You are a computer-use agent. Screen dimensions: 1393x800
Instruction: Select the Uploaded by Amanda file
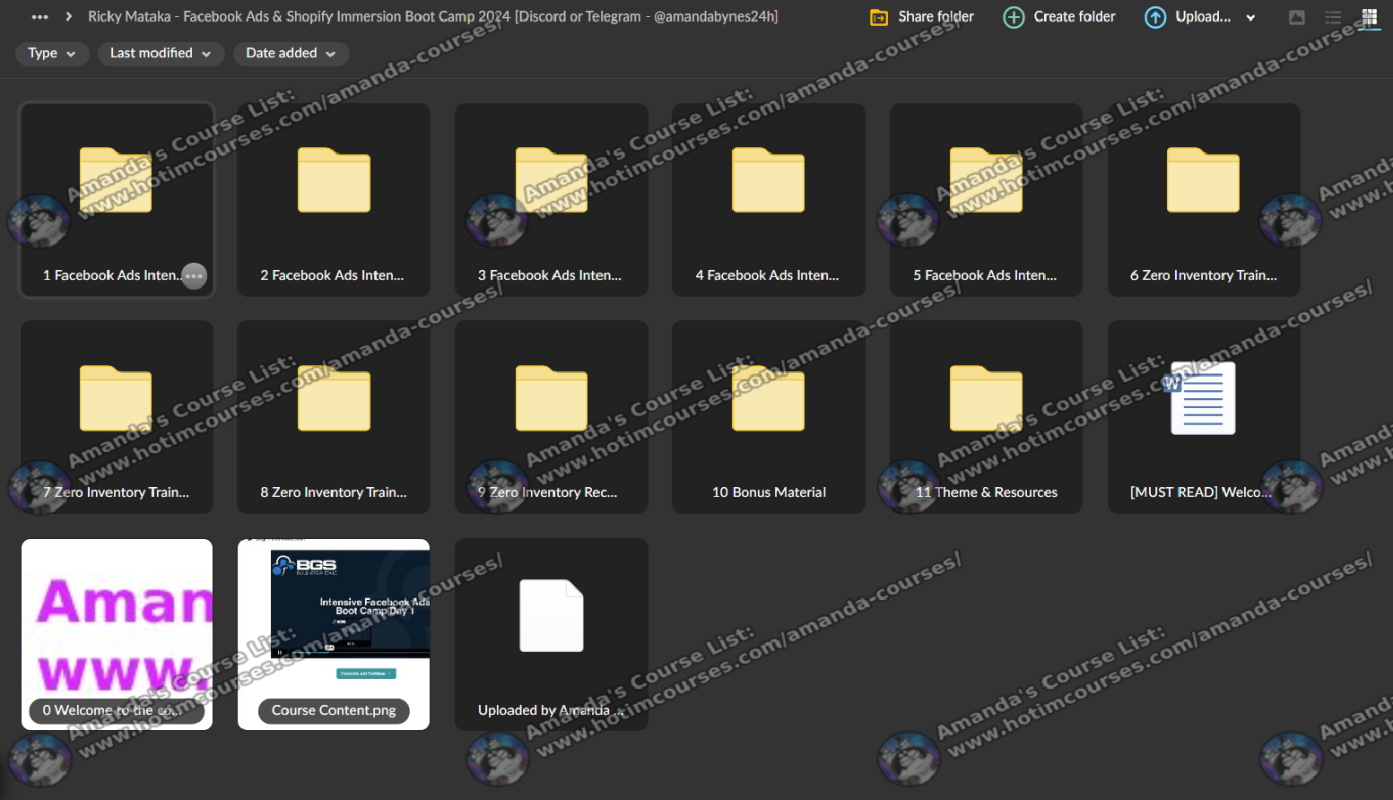click(551, 634)
